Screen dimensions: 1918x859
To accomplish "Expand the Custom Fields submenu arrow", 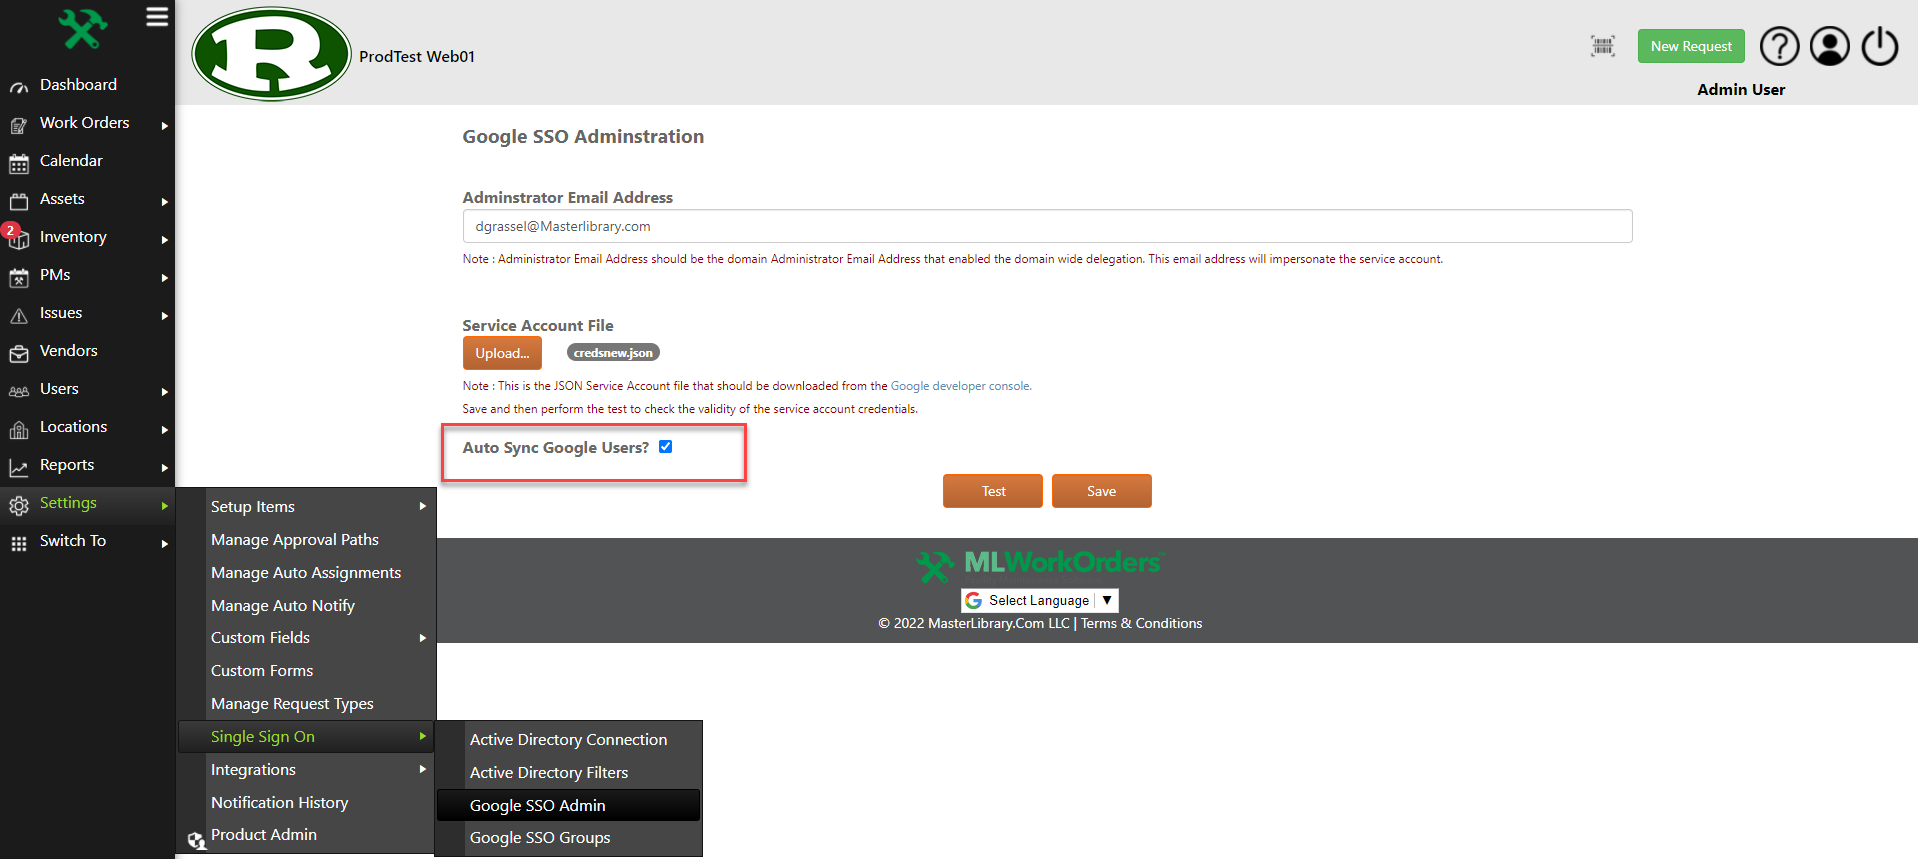I will pyautogui.click(x=423, y=638).
